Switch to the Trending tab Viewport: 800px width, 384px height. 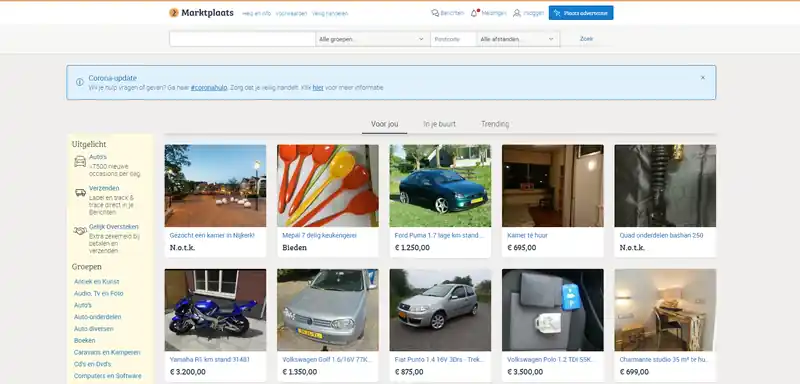[x=495, y=124]
